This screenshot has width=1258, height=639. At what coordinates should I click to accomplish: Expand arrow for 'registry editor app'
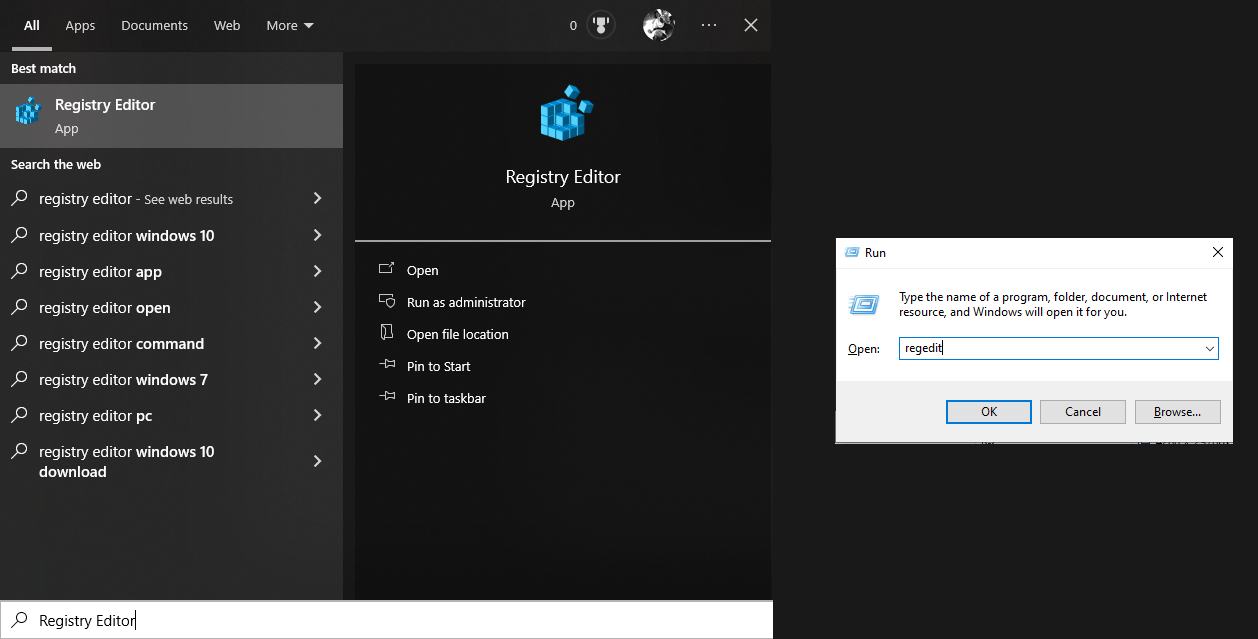pyautogui.click(x=317, y=271)
